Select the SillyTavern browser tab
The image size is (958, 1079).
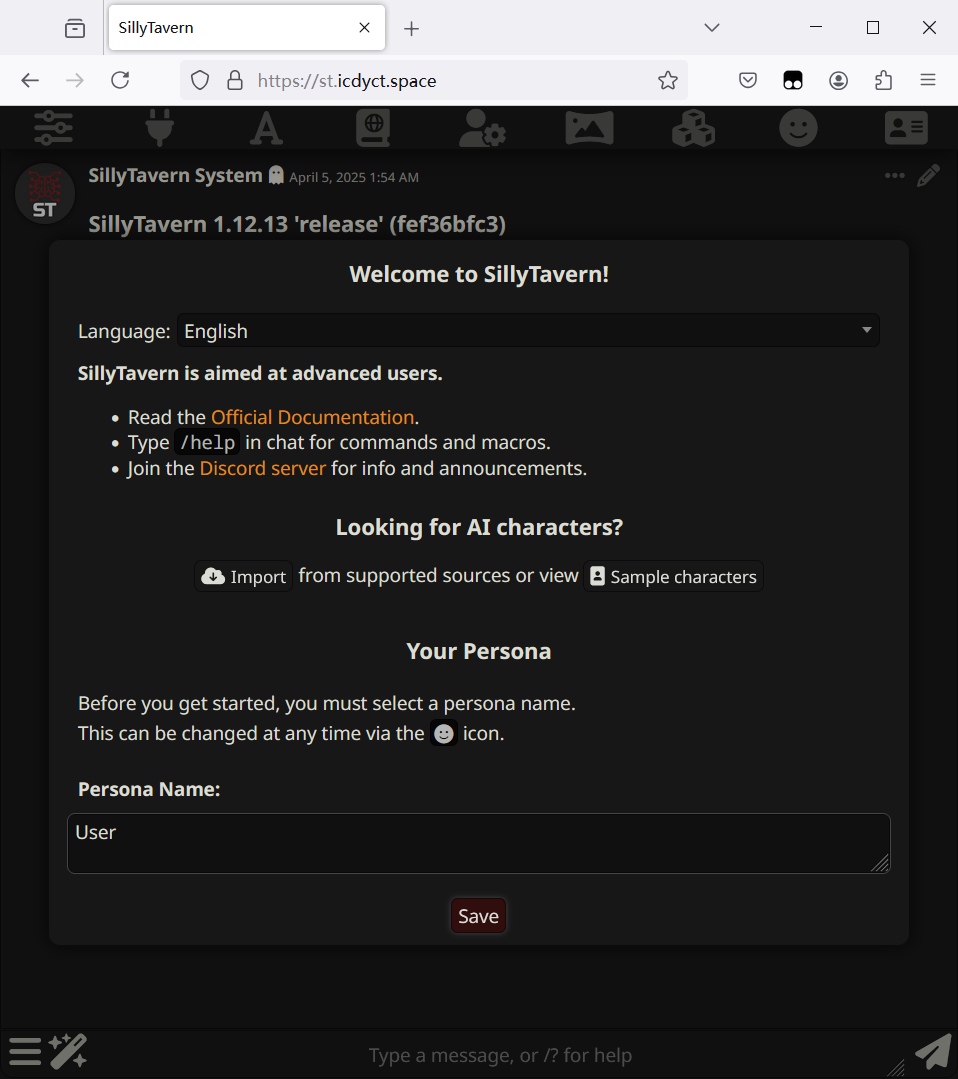[230, 28]
